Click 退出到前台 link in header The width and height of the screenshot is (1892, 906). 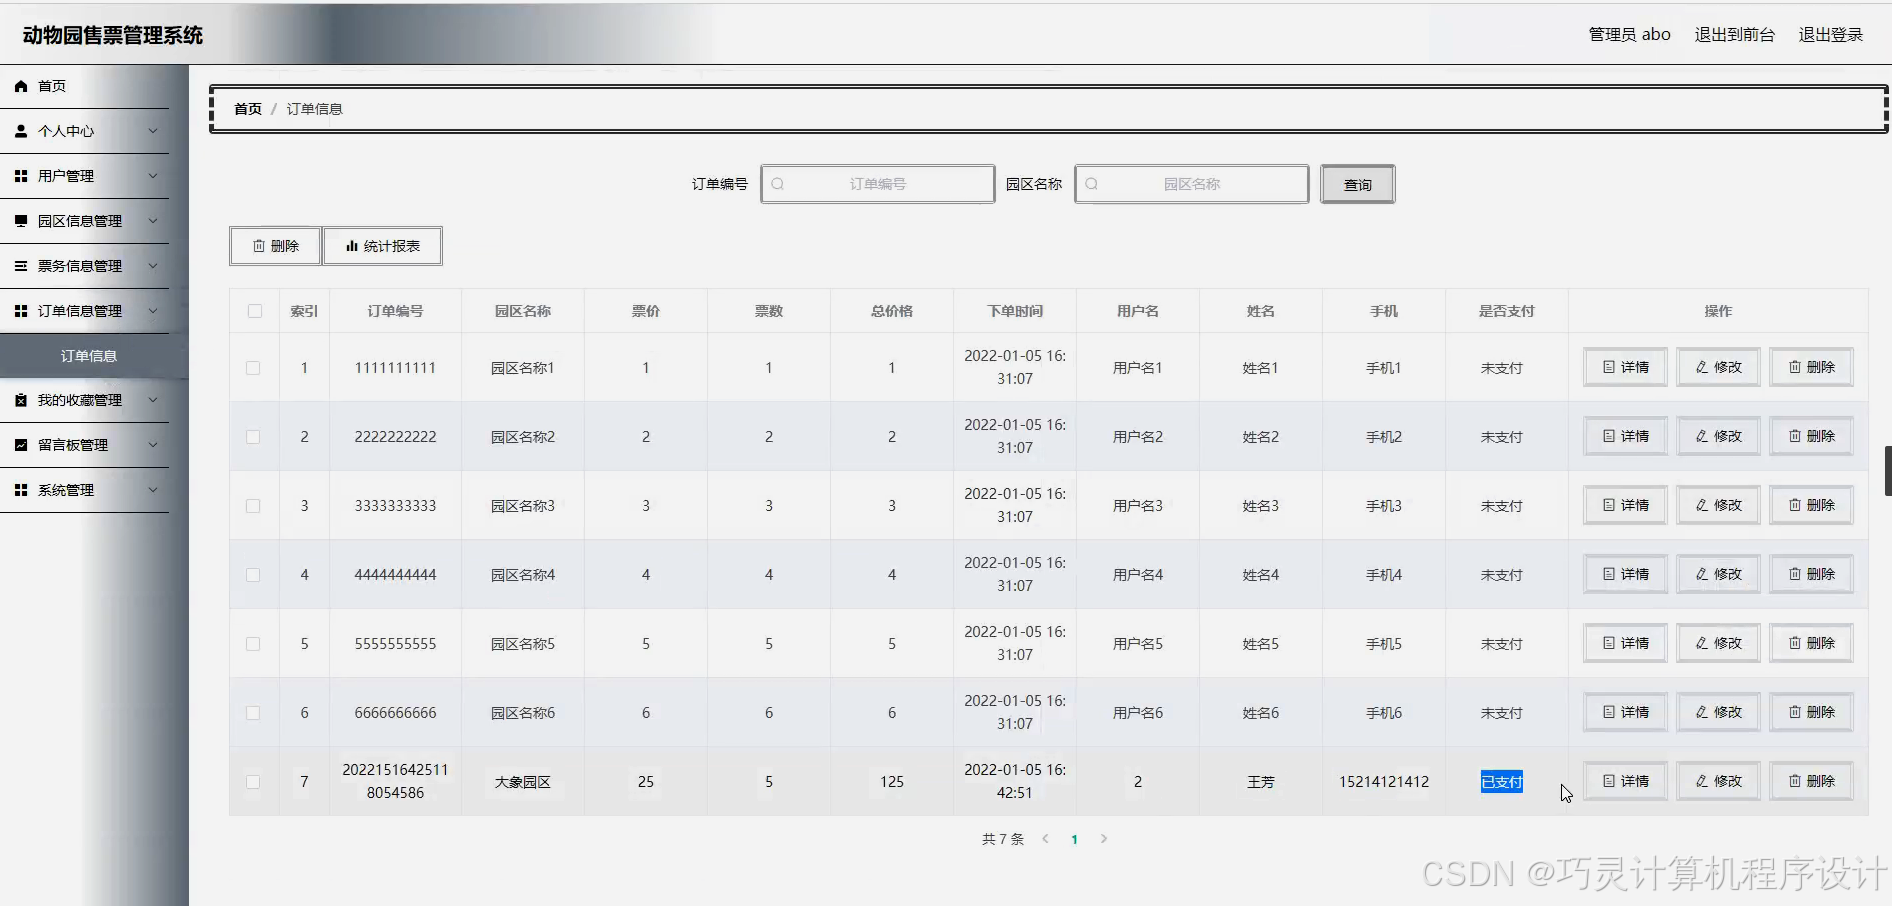tap(1734, 34)
